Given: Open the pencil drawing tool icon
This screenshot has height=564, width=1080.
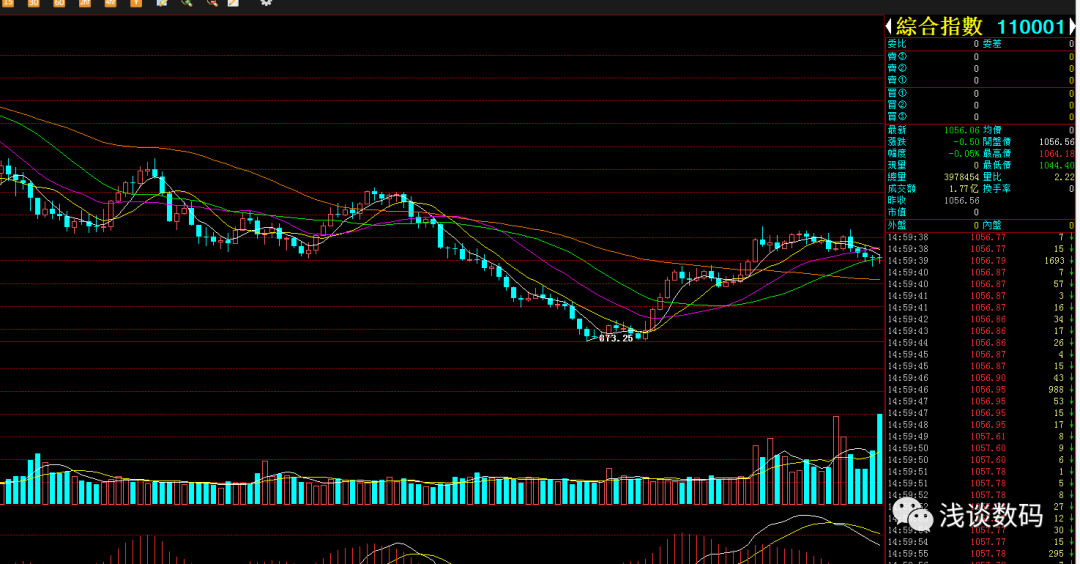Looking at the screenshot, I should [x=162, y=3].
